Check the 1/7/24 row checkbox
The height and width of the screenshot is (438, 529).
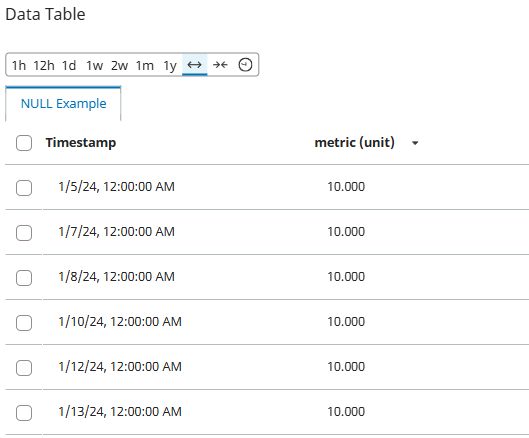click(24, 233)
